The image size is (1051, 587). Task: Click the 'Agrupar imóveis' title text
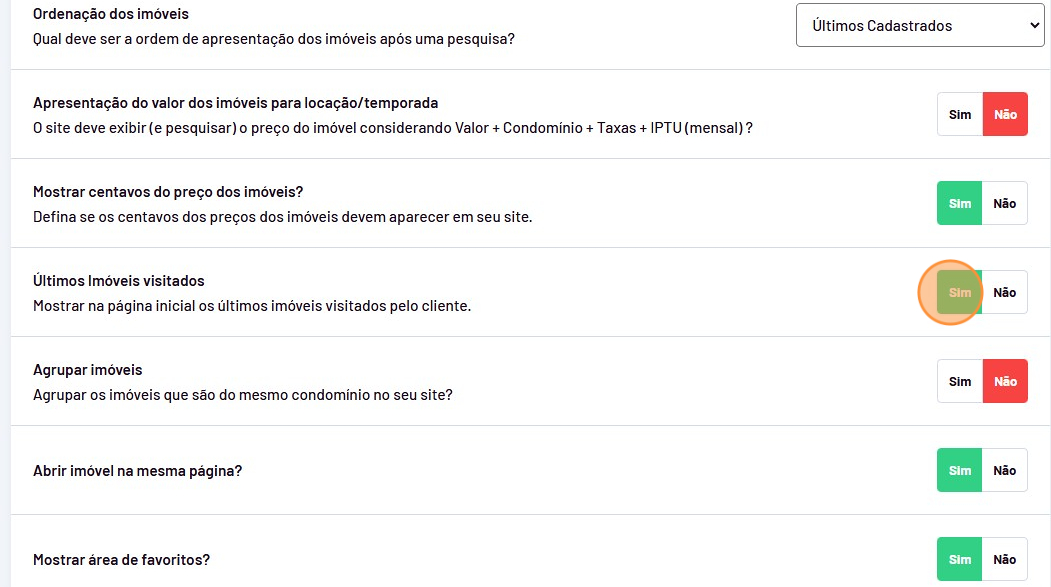point(88,370)
